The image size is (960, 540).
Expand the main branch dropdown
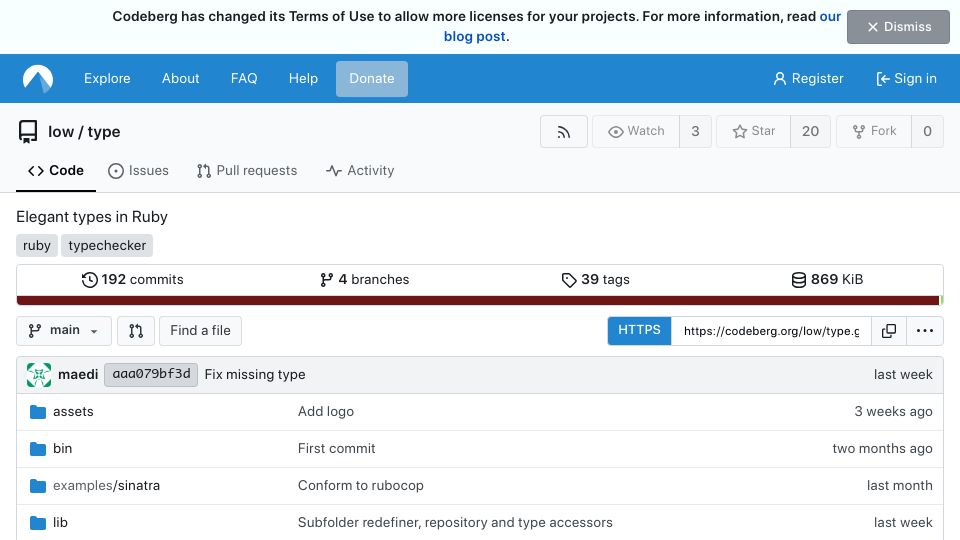click(x=64, y=331)
